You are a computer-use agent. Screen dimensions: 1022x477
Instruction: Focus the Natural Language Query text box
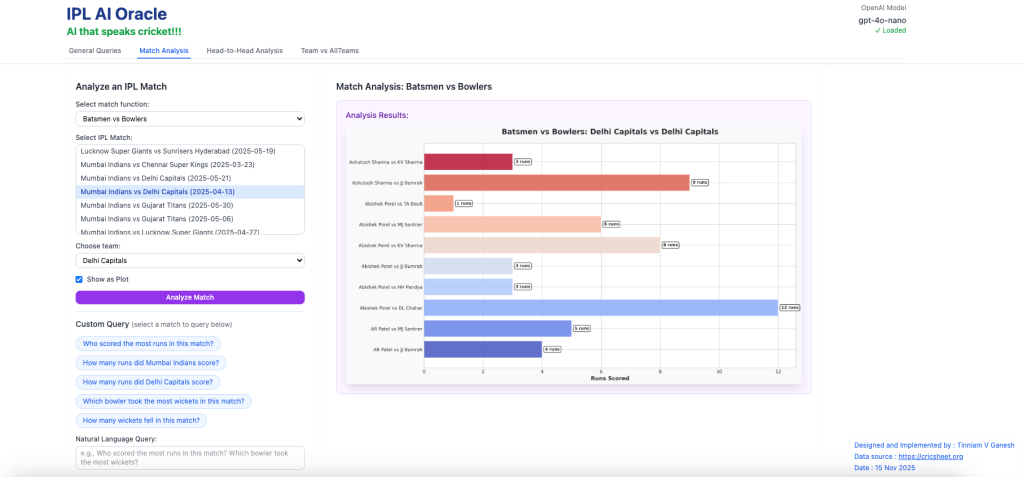coord(190,457)
